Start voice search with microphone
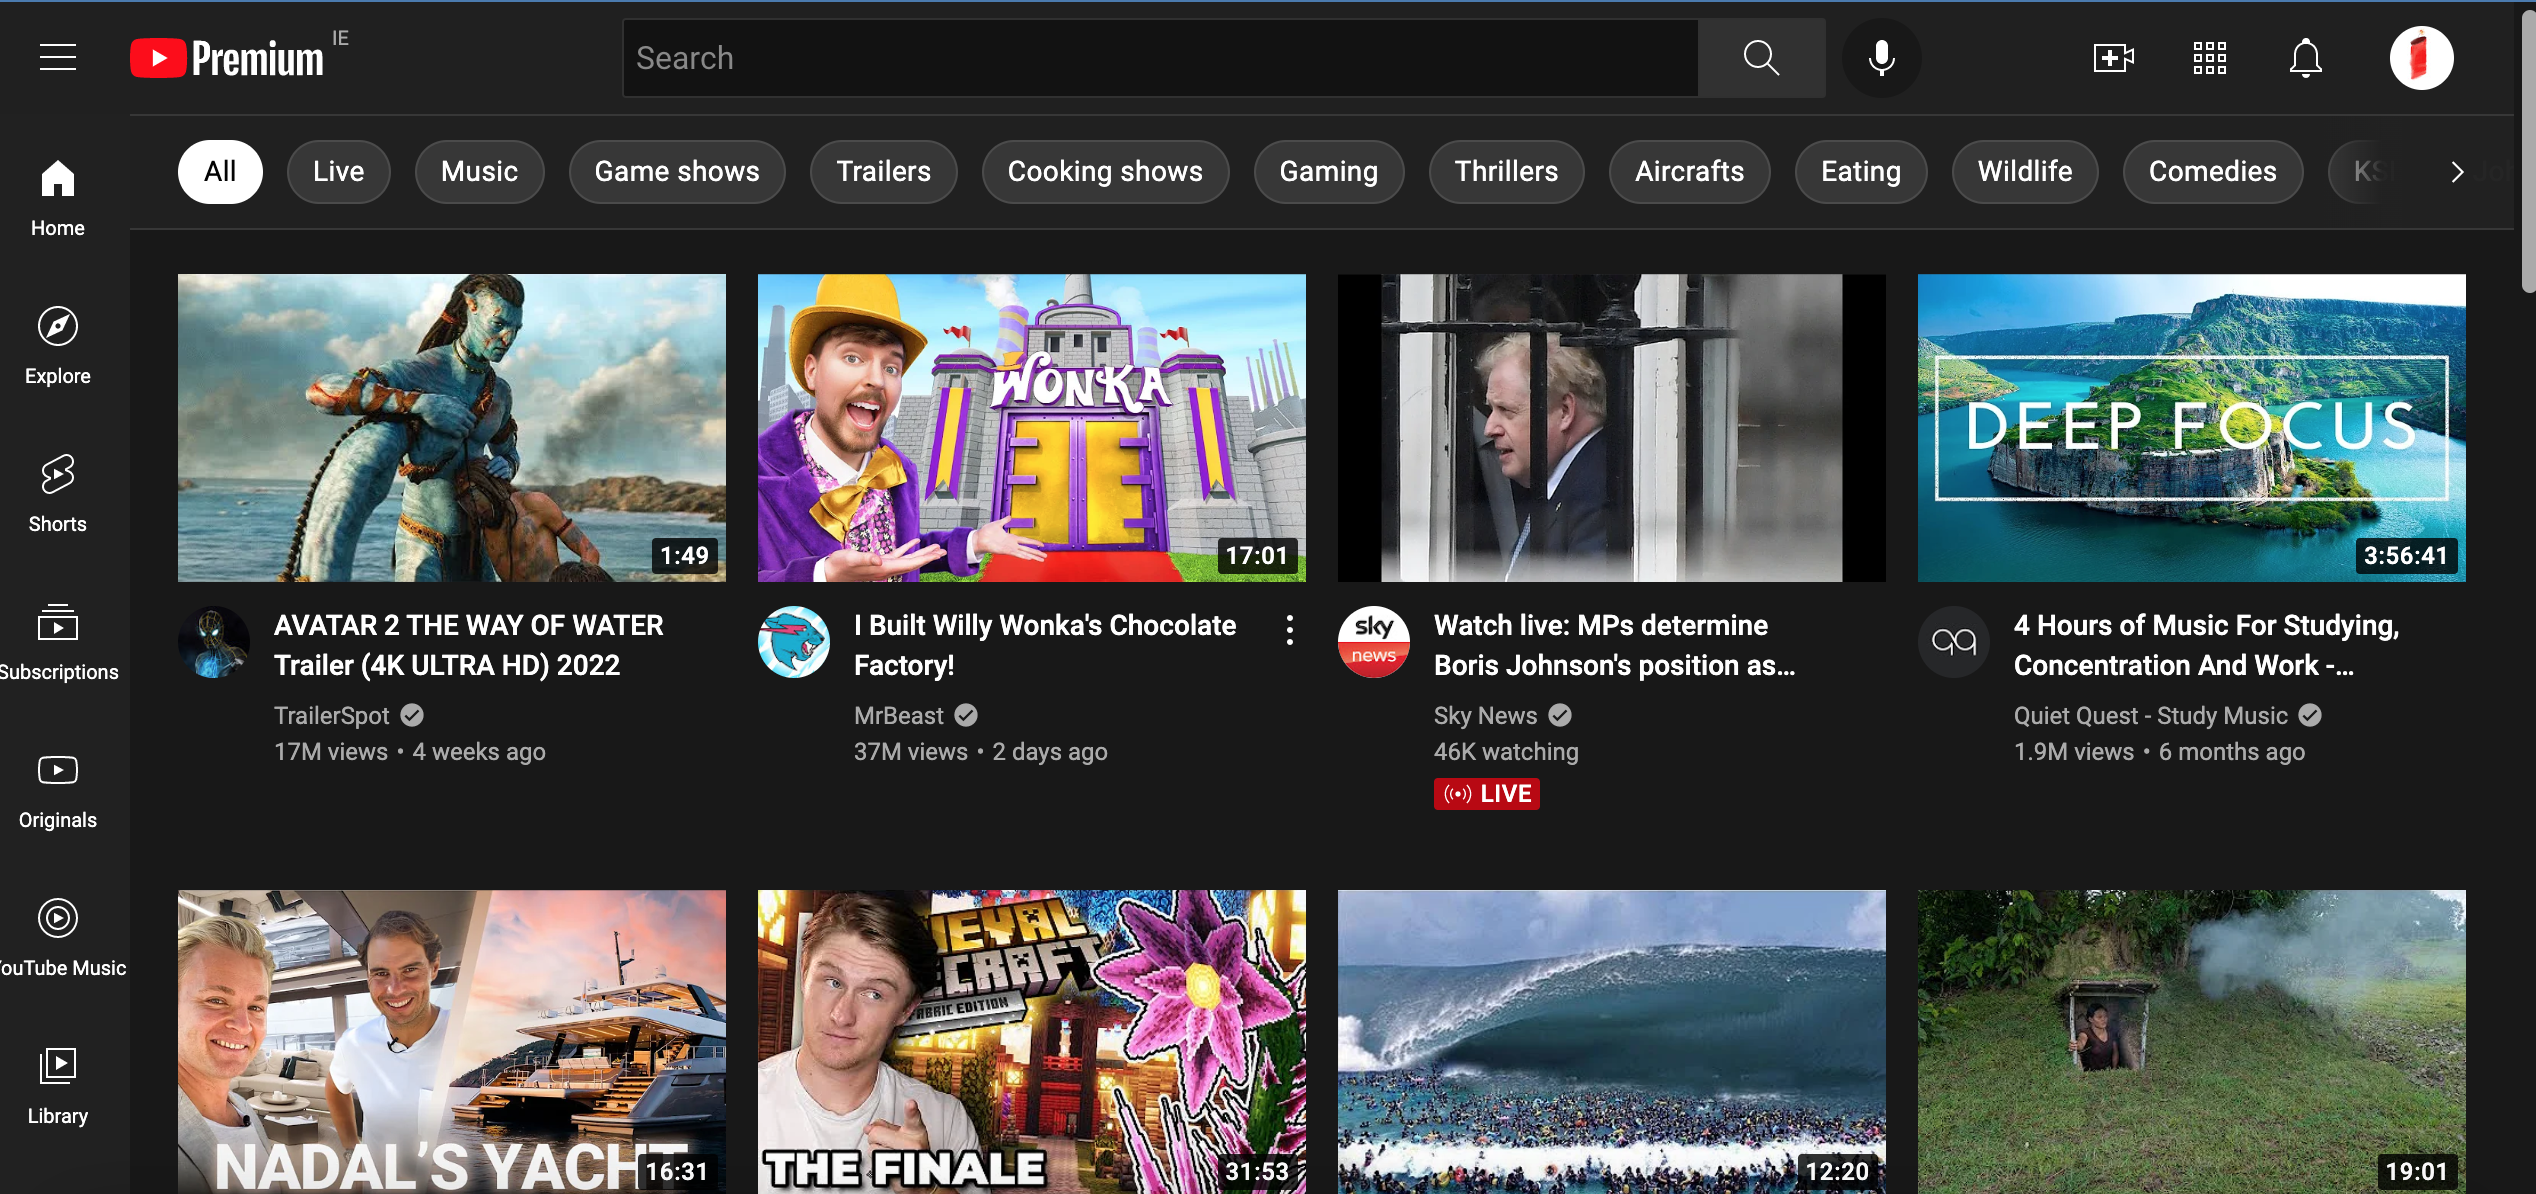Viewport: 2536px width, 1194px height. [1881, 58]
